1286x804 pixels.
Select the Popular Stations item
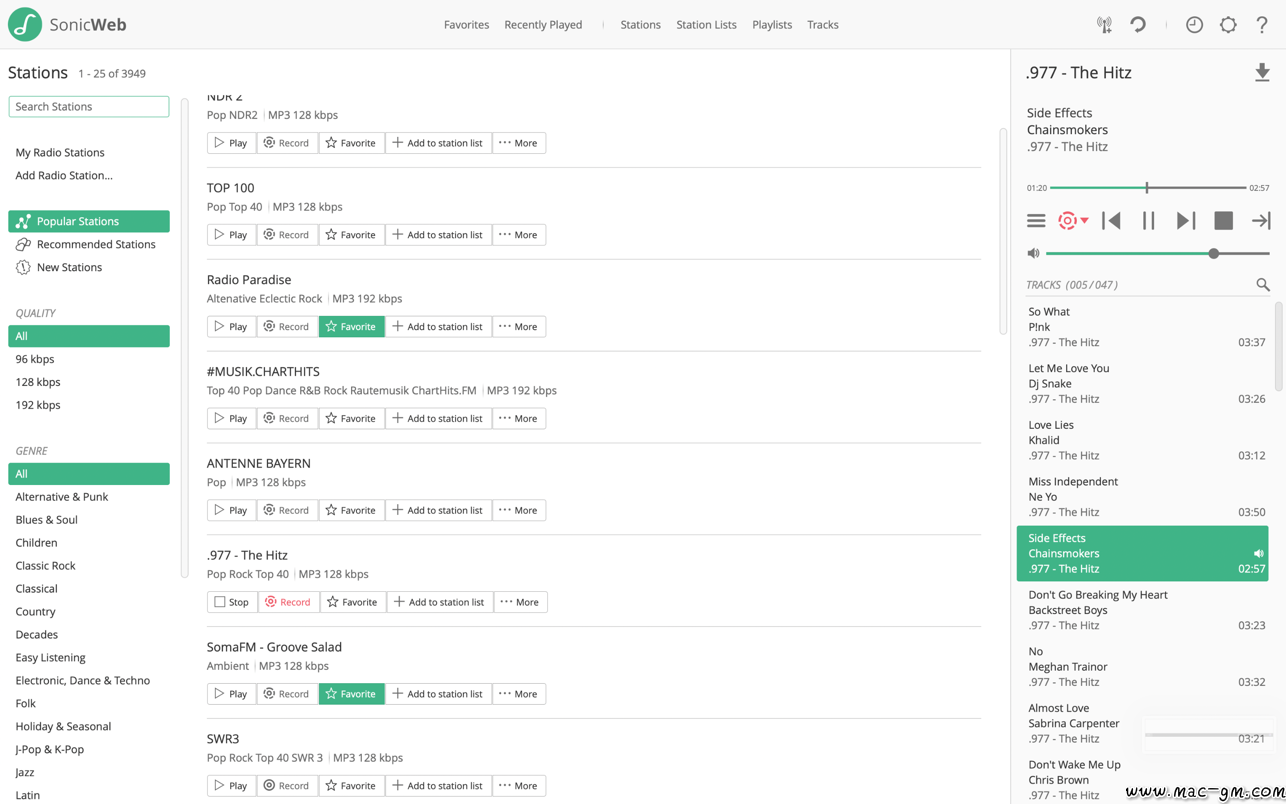coord(89,222)
